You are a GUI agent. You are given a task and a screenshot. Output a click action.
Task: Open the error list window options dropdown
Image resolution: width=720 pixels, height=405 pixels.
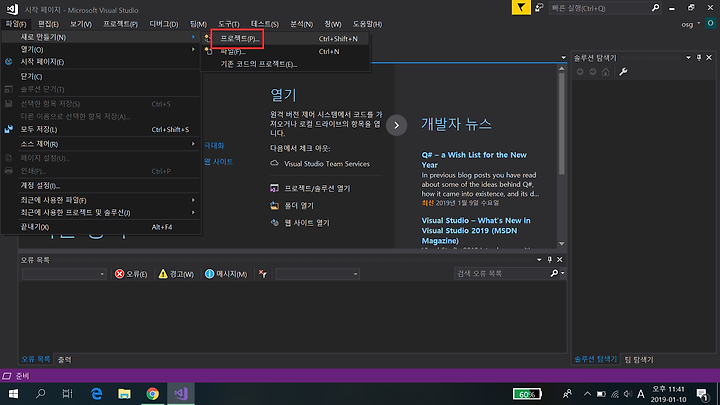(x=539, y=259)
